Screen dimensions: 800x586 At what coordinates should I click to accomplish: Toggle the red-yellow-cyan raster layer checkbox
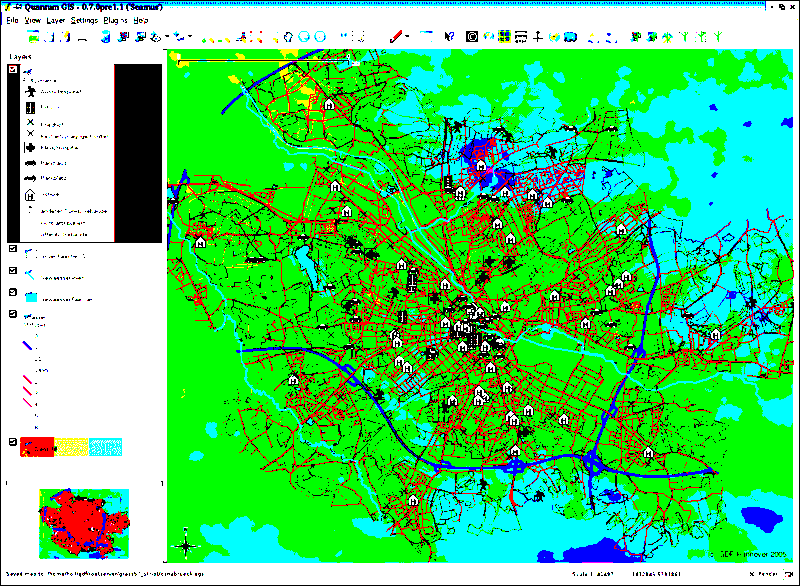(12, 442)
